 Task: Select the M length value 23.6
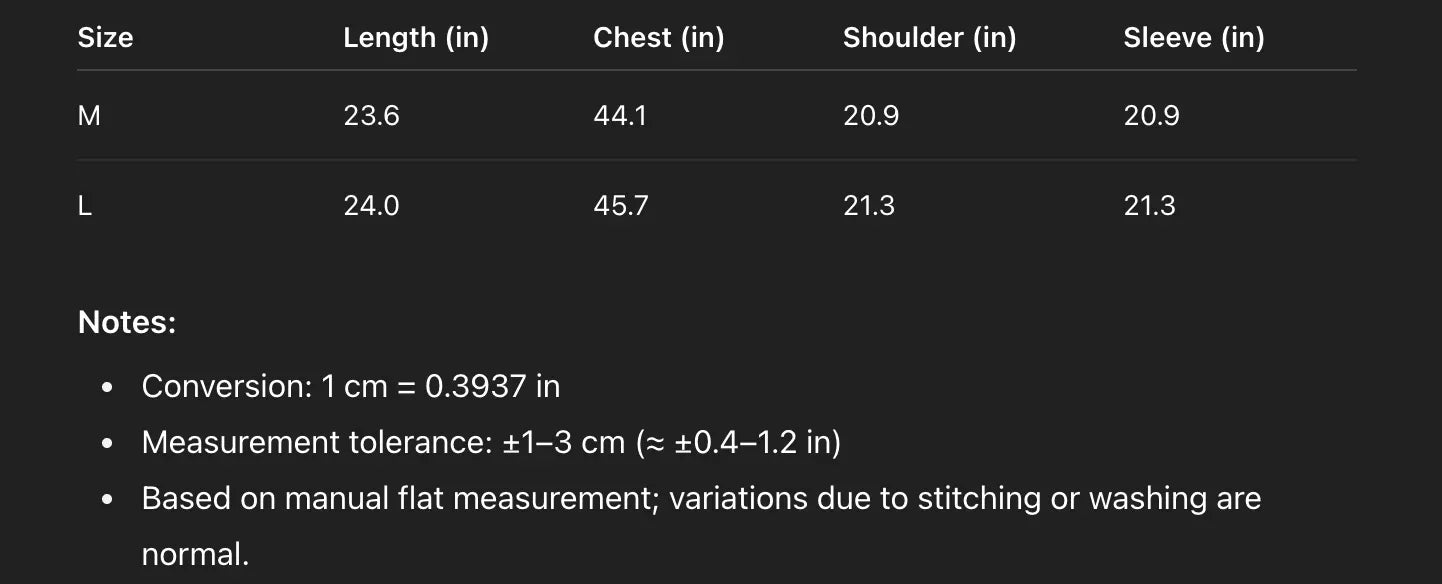coord(371,116)
